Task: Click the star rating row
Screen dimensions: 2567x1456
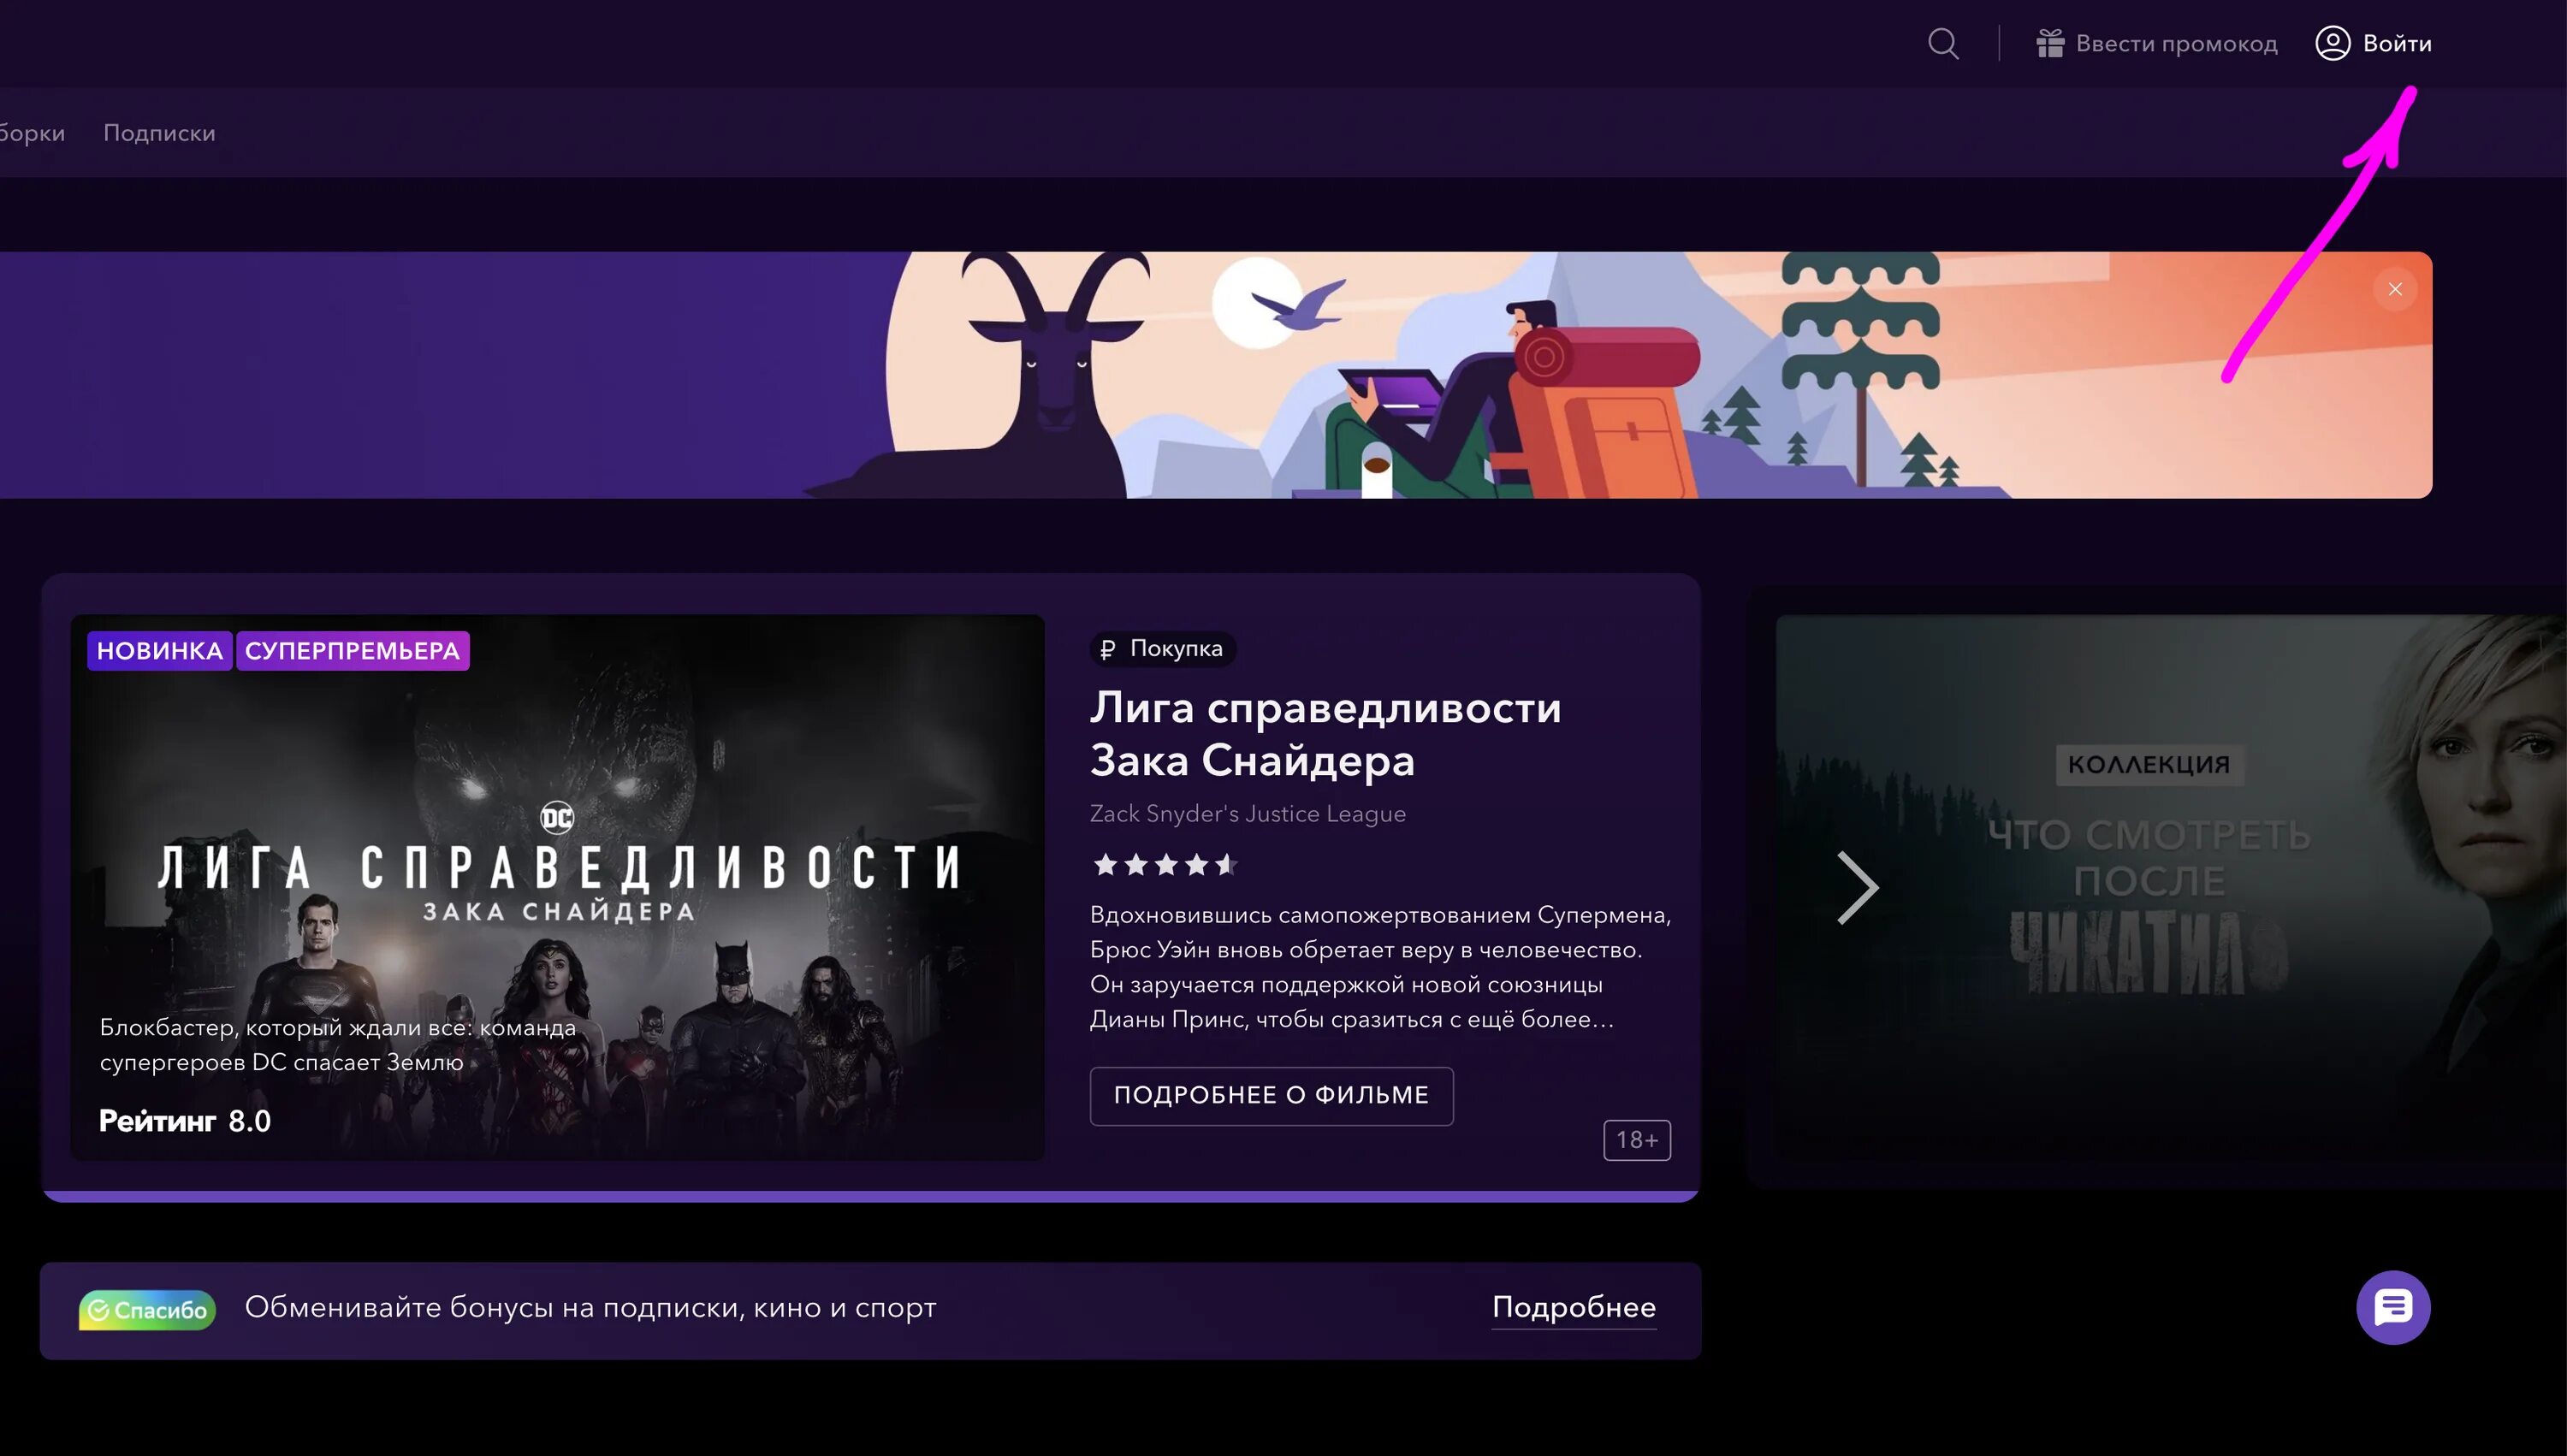Action: [x=1166, y=865]
